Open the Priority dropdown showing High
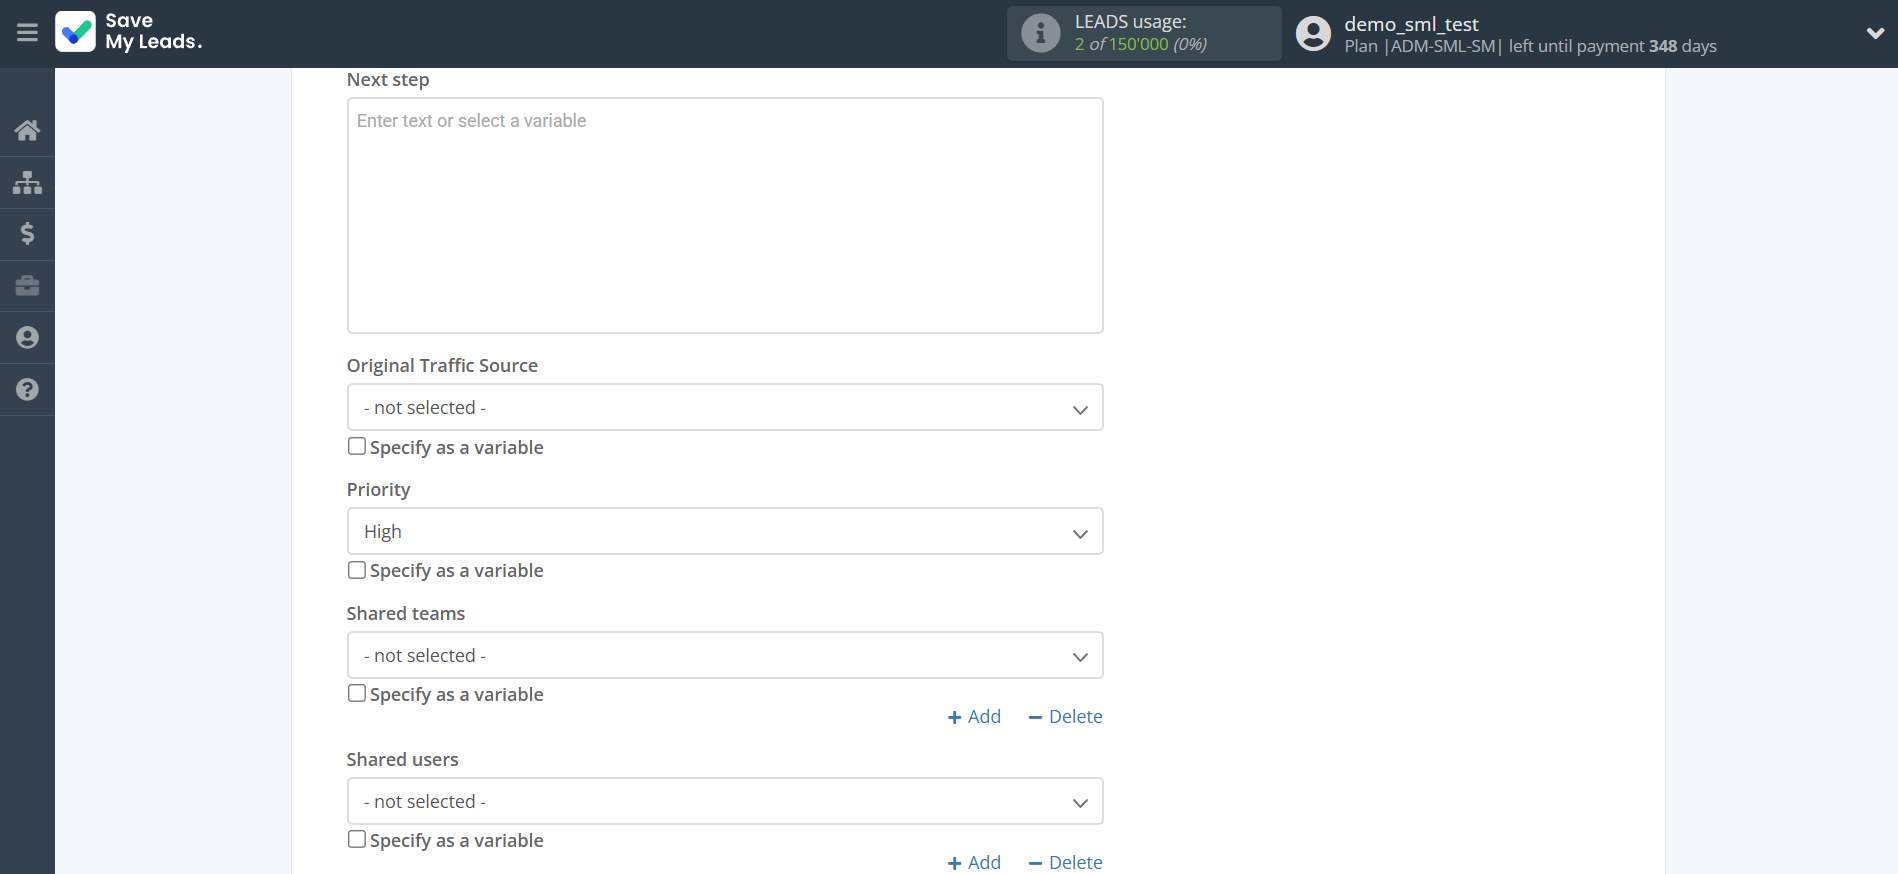The image size is (1898, 874). (724, 532)
